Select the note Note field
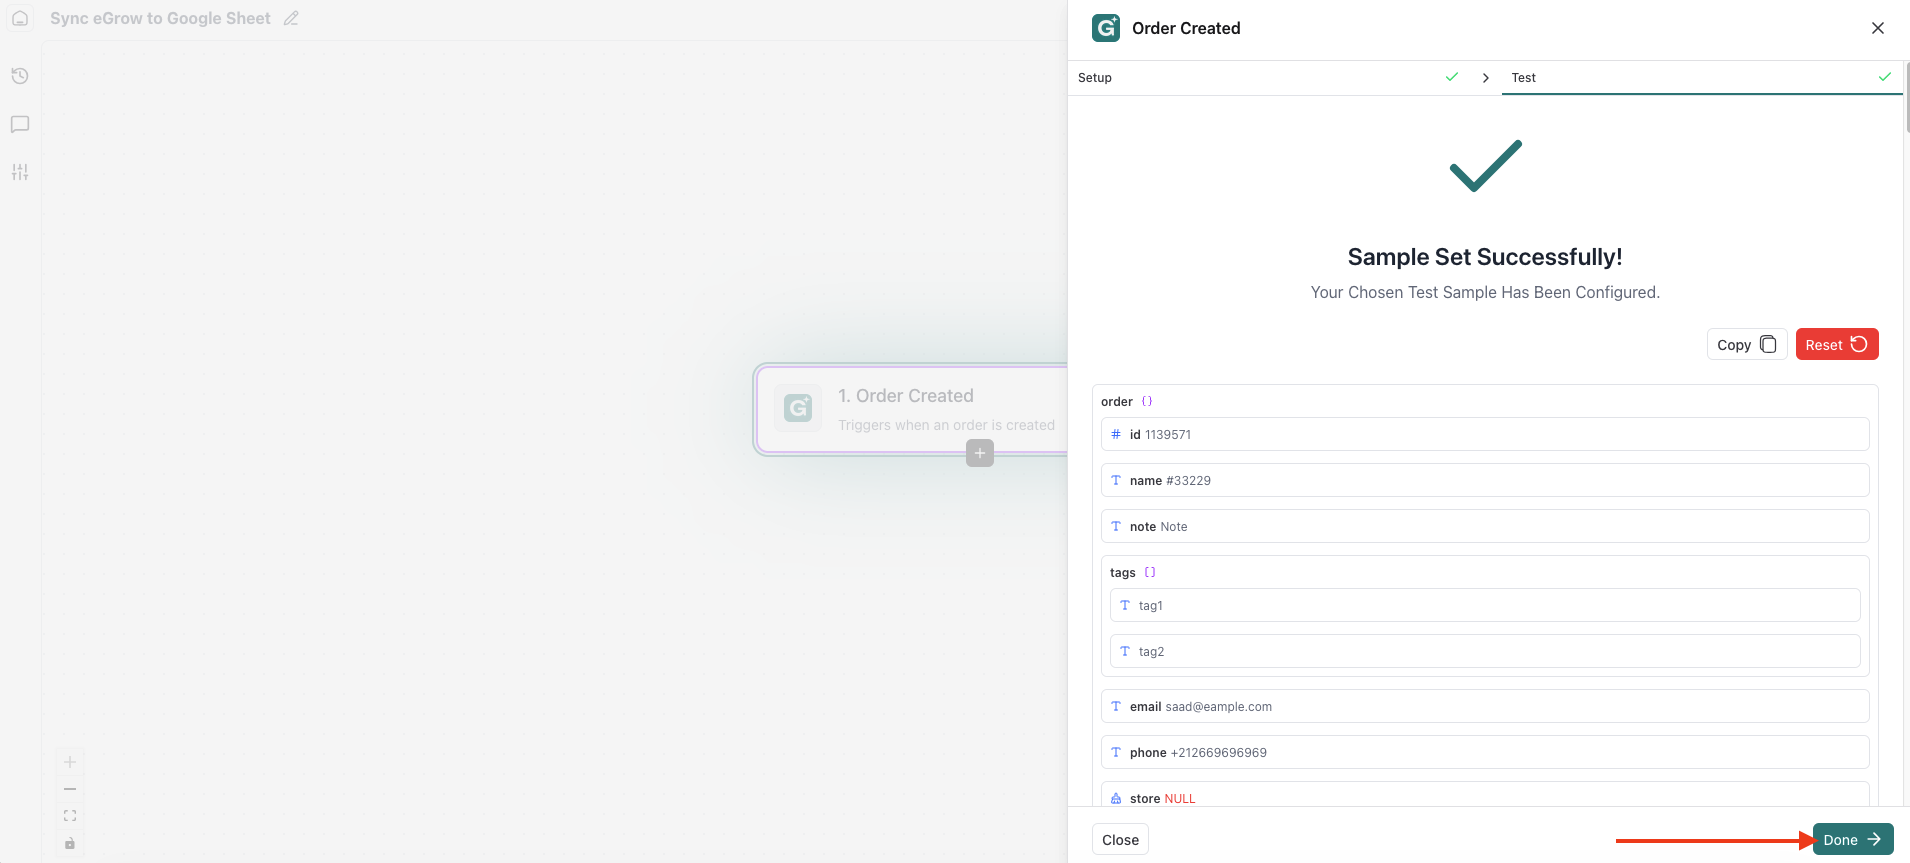Viewport: 1910px width, 863px height. (1485, 527)
